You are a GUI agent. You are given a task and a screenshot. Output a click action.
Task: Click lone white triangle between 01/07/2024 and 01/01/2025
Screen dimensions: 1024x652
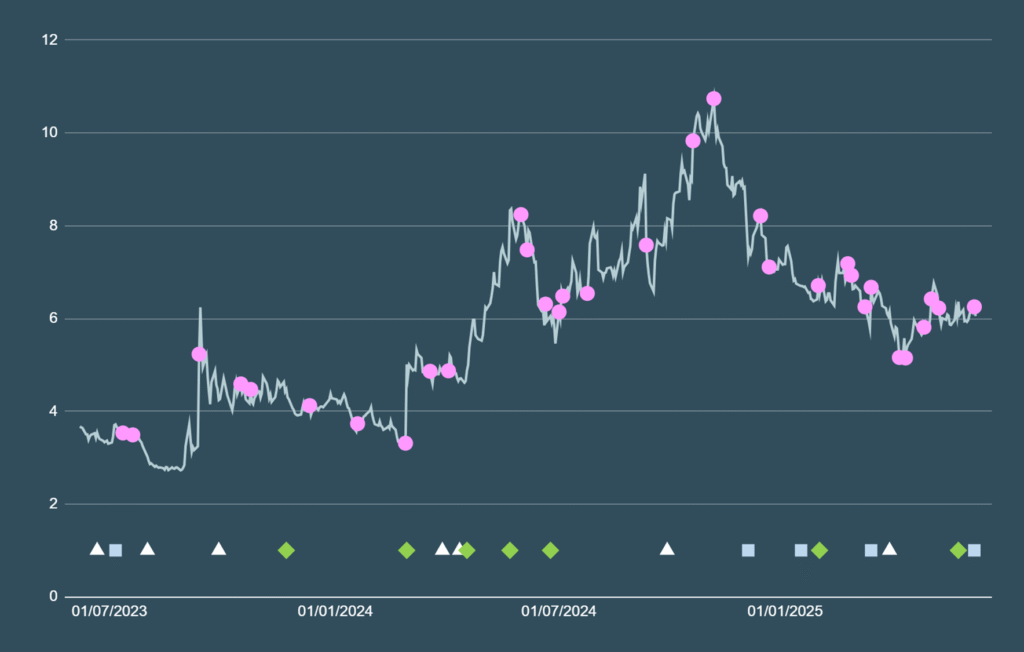pyautogui.click(x=667, y=549)
